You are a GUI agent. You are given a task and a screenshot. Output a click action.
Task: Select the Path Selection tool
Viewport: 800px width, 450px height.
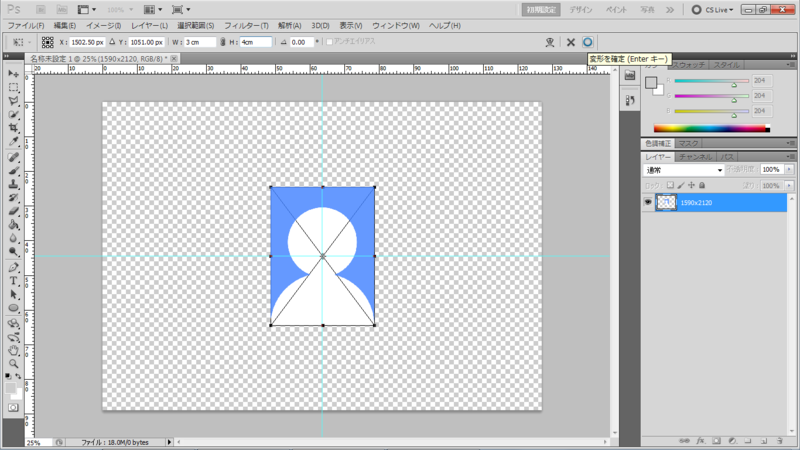pyautogui.click(x=13, y=295)
